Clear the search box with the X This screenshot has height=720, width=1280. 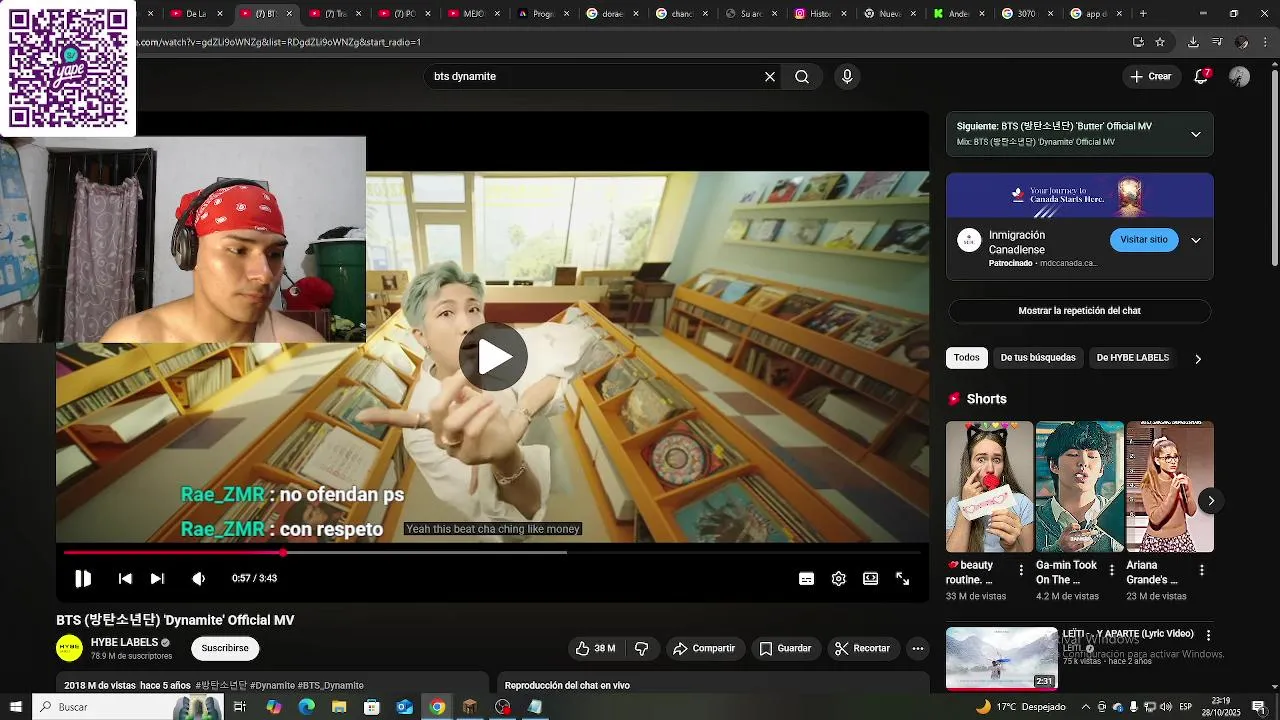[x=770, y=76]
